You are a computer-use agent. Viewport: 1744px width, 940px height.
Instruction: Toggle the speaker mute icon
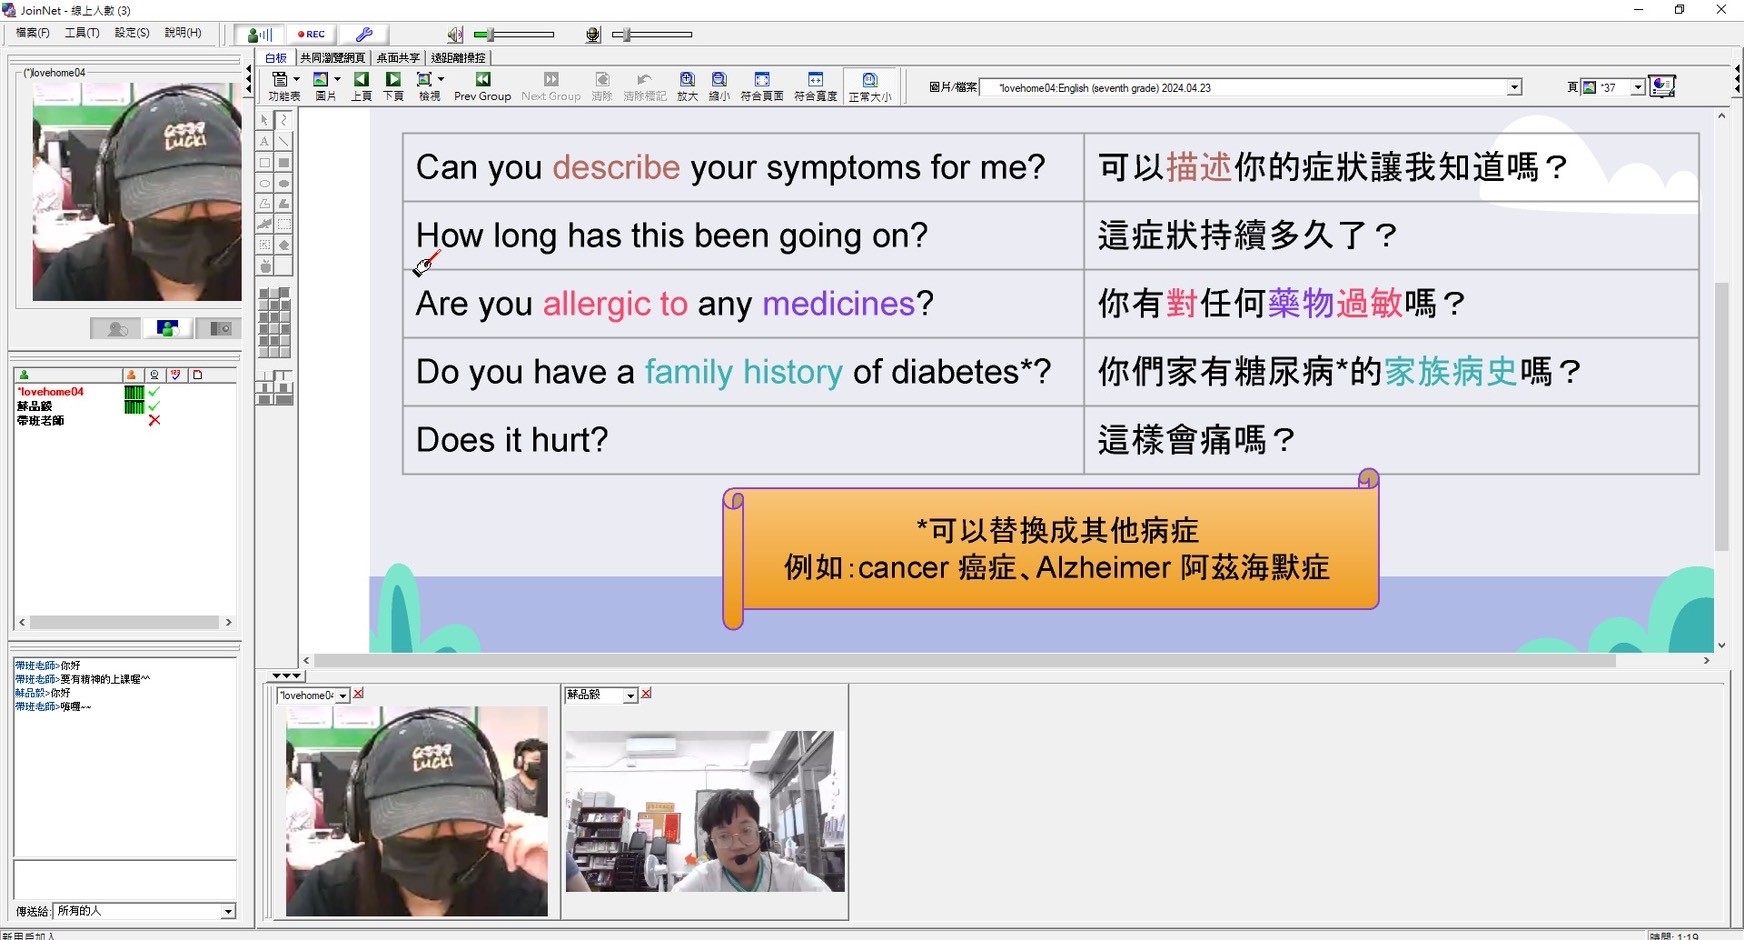tap(455, 35)
